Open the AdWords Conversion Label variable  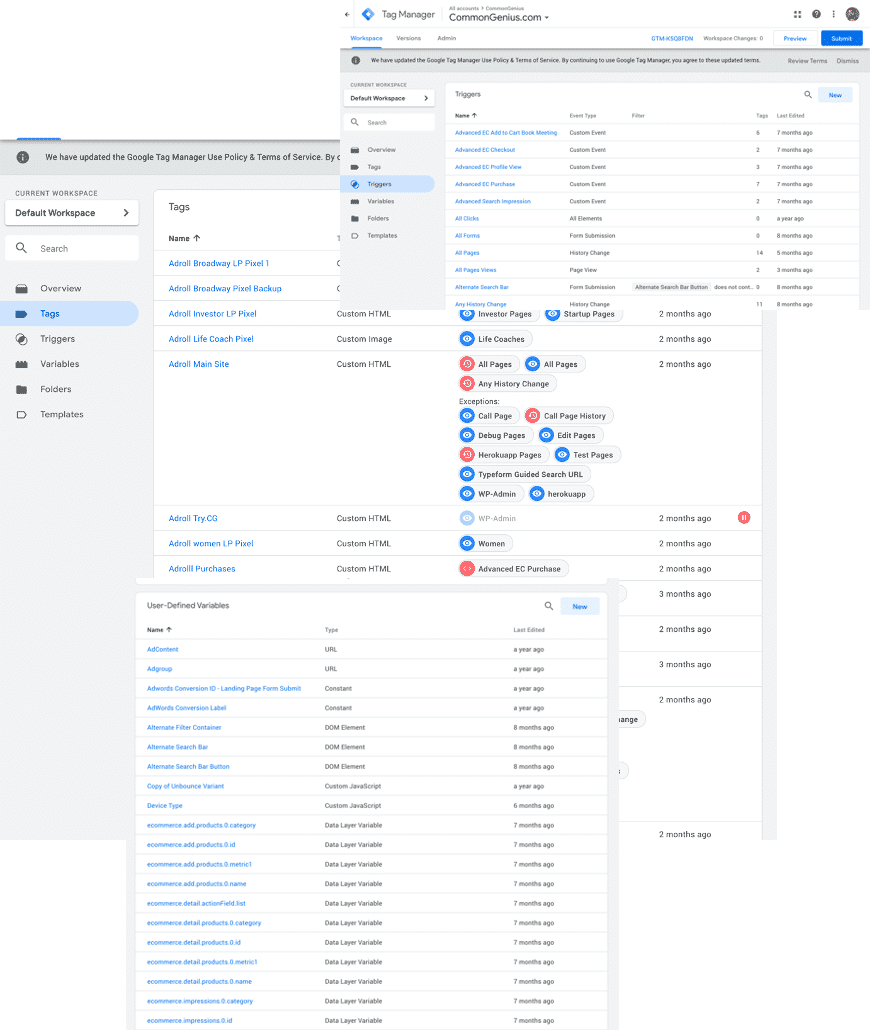pos(187,708)
